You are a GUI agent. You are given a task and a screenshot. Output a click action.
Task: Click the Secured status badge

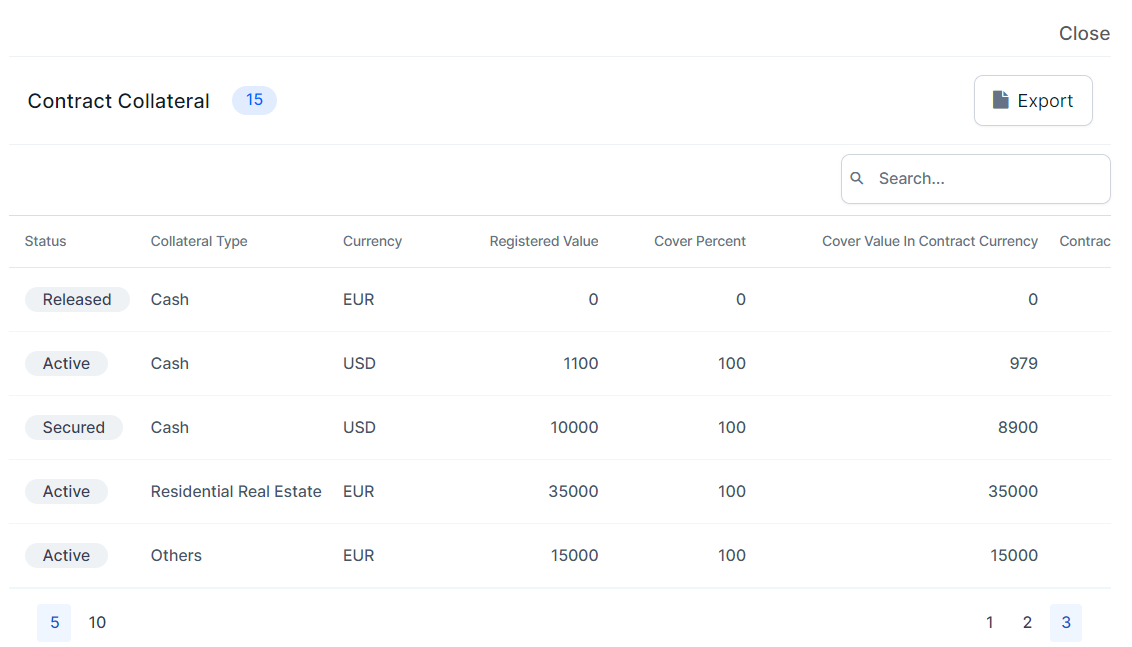click(x=73, y=428)
